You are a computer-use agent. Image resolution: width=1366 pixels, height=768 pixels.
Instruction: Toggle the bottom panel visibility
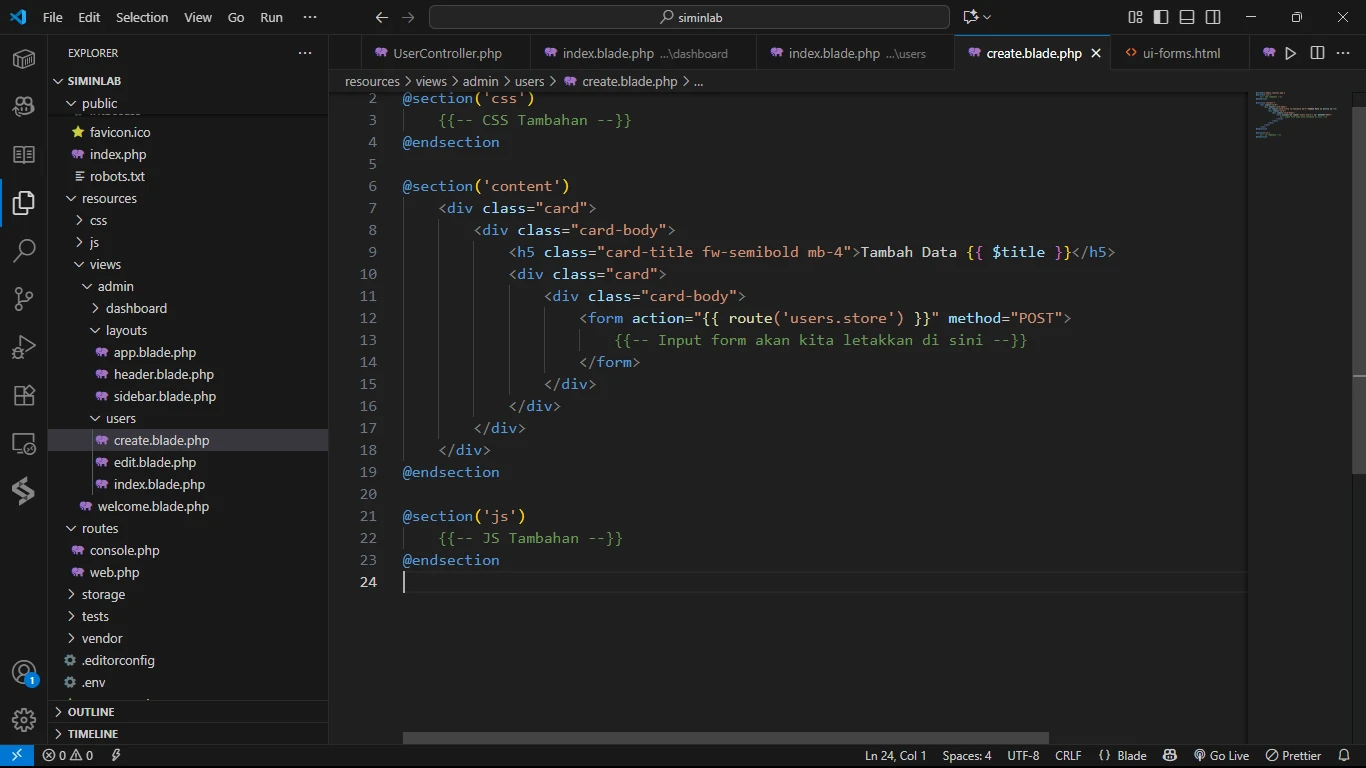1187,17
